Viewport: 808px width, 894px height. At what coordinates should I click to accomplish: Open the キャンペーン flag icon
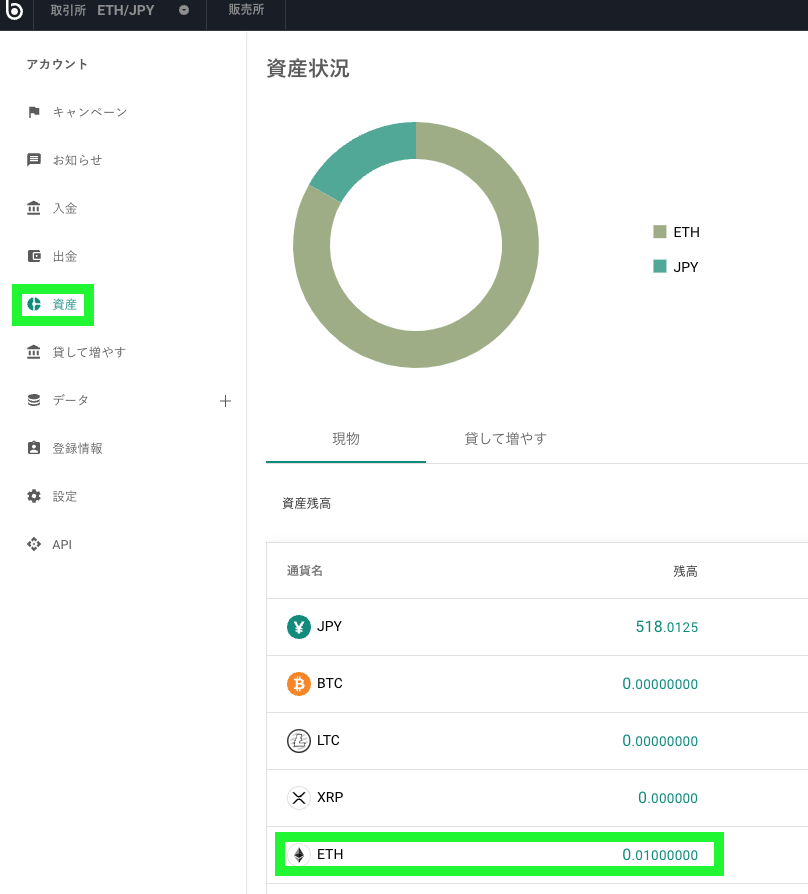pyautogui.click(x=34, y=112)
